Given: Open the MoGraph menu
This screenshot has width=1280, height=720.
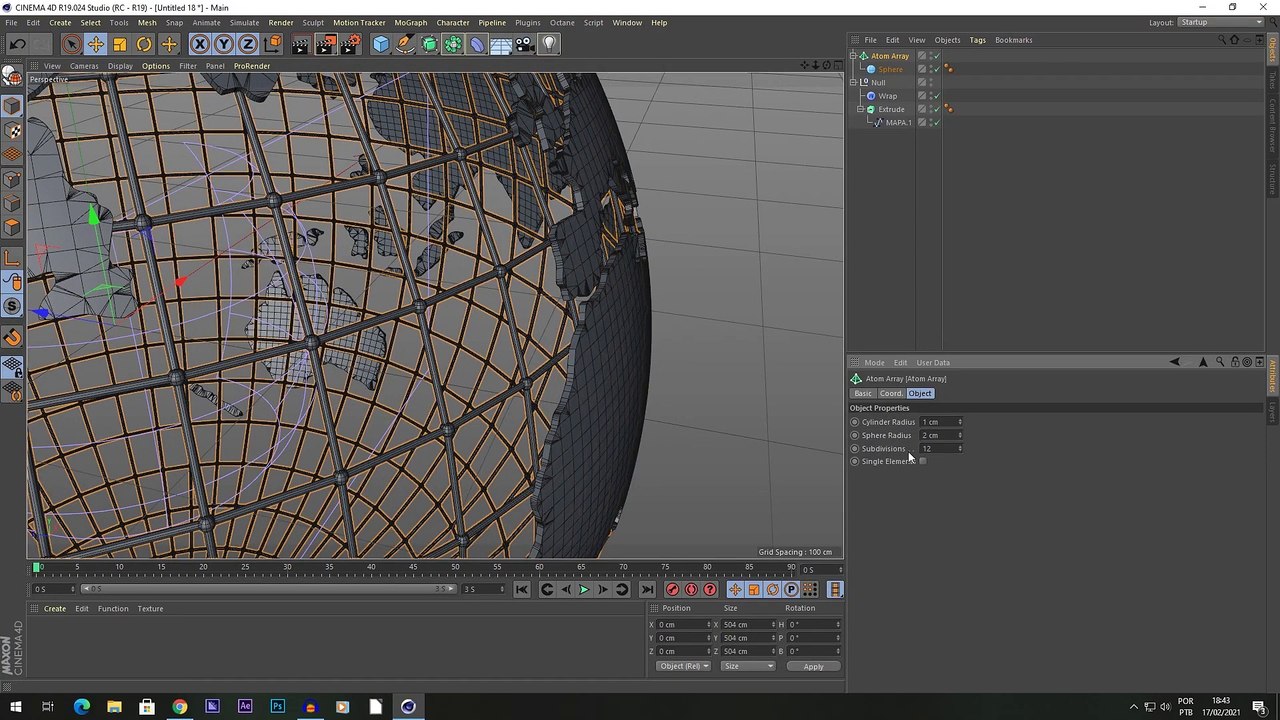Looking at the screenshot, I should point(410,22).
